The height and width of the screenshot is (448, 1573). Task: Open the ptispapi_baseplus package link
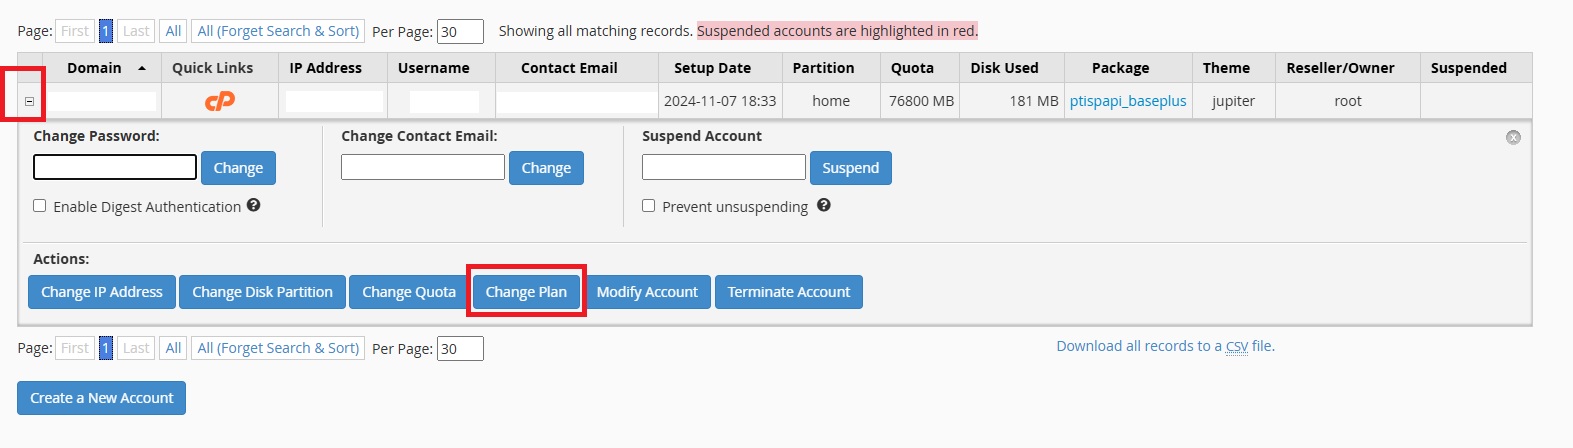1128,101
